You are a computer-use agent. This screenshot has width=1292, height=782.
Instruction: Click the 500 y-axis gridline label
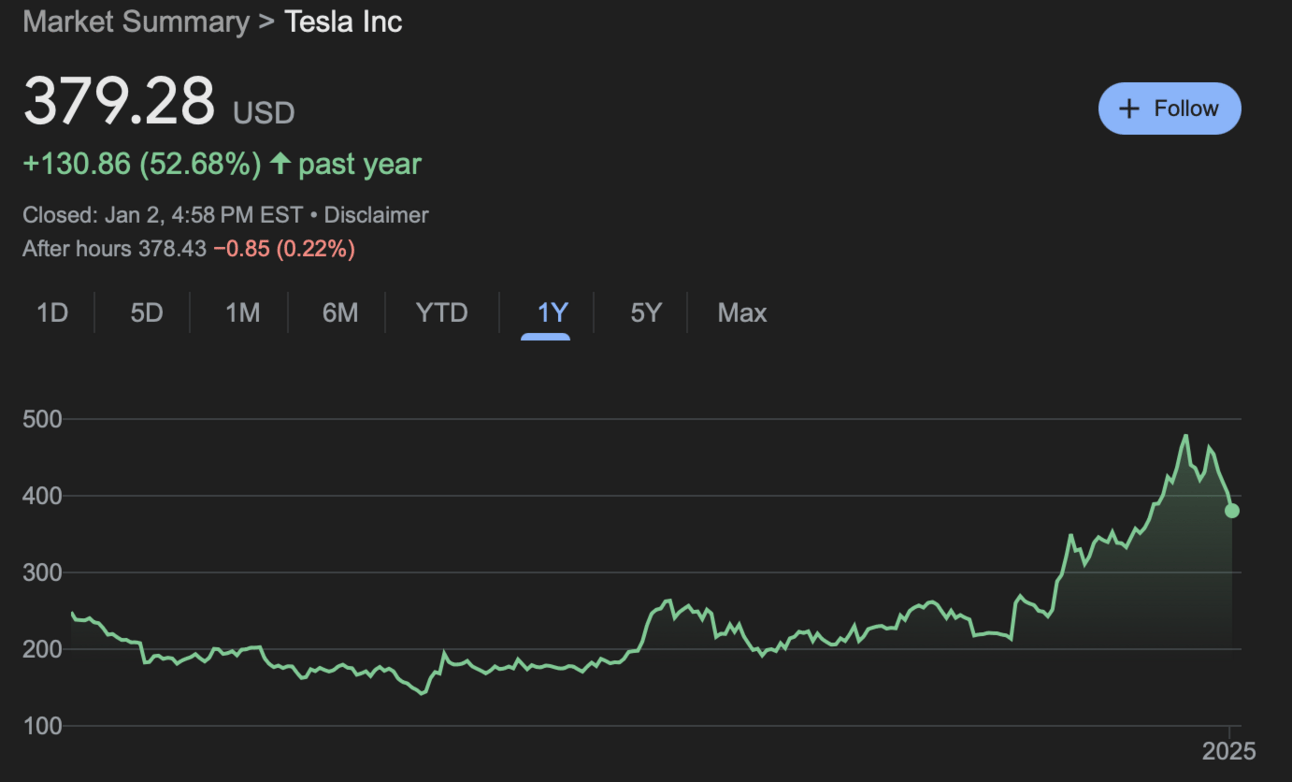pyautogui.click(x=42, y=419)
